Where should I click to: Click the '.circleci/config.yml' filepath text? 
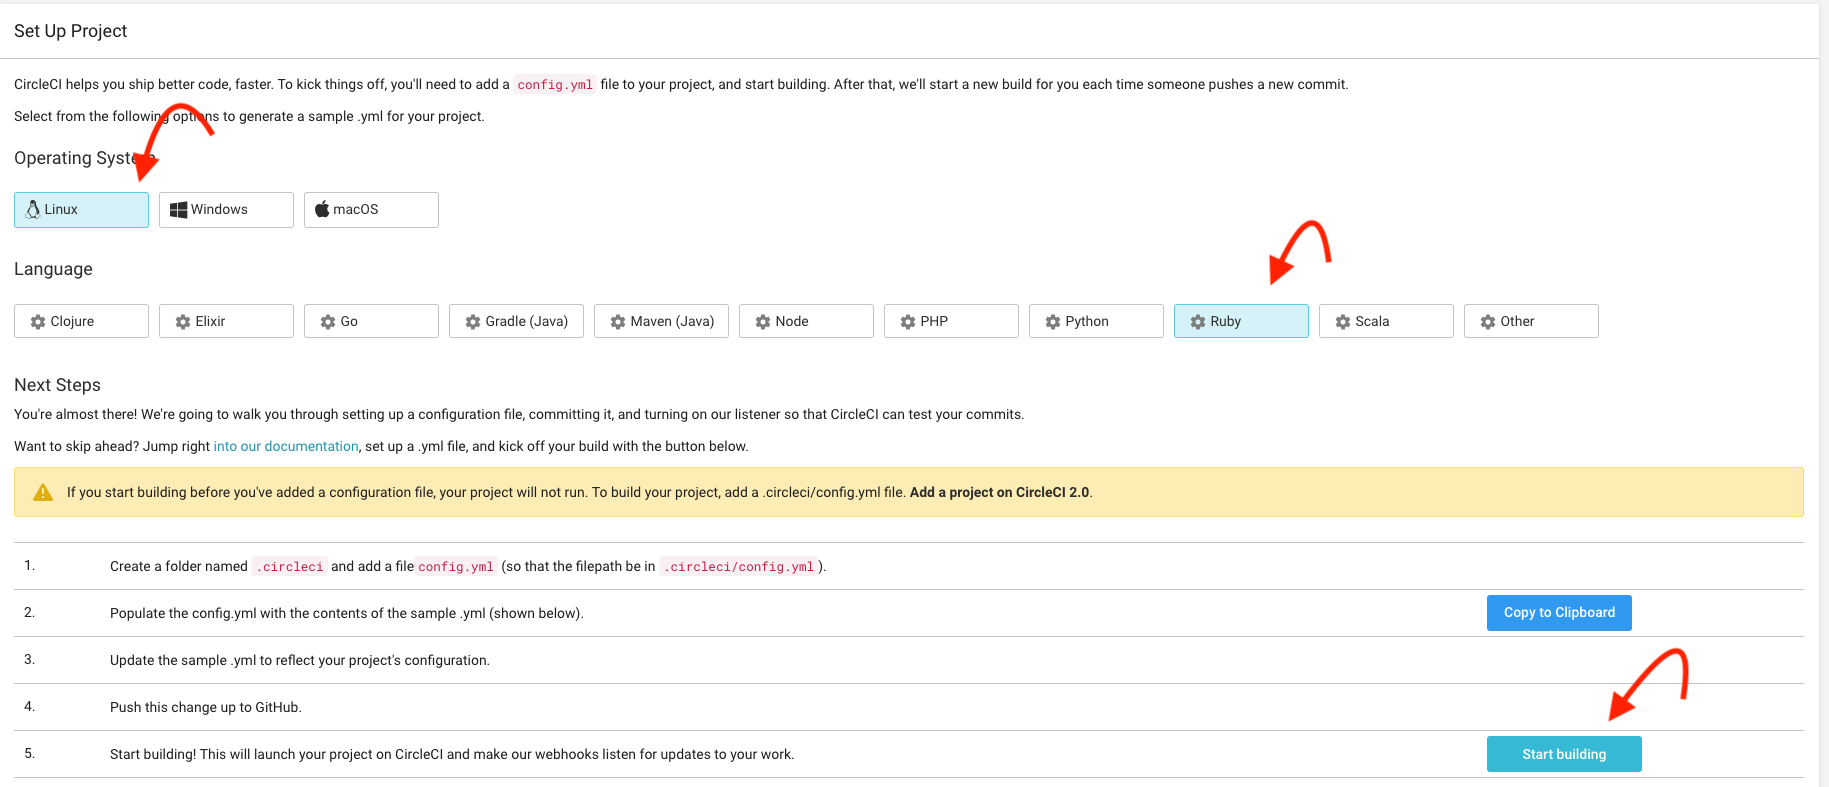[739, 567]
